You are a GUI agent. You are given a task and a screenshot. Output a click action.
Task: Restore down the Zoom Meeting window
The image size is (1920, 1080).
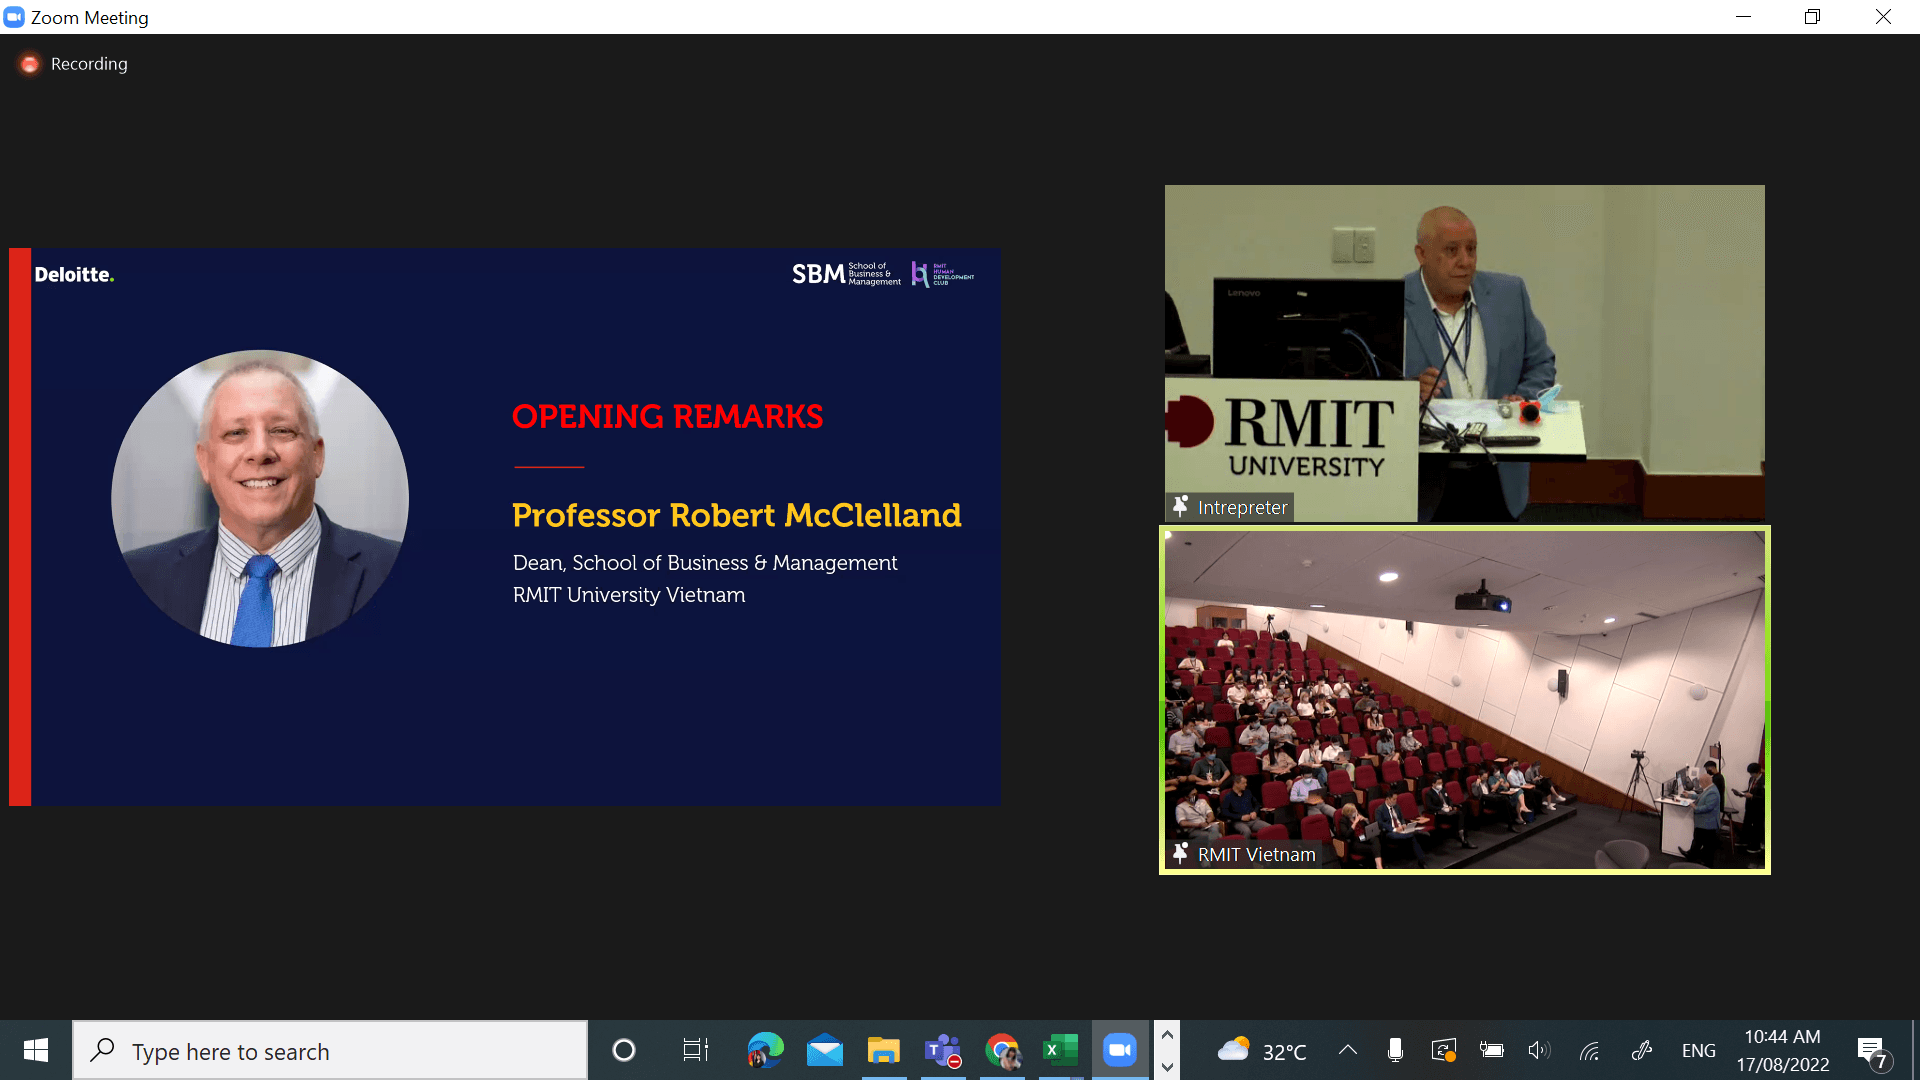(1813, 17)
